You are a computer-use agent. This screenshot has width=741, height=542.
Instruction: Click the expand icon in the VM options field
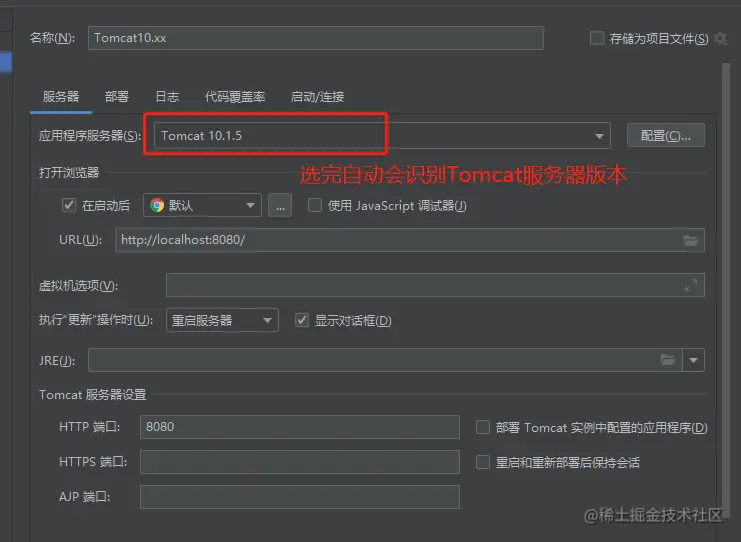(690, 285)
